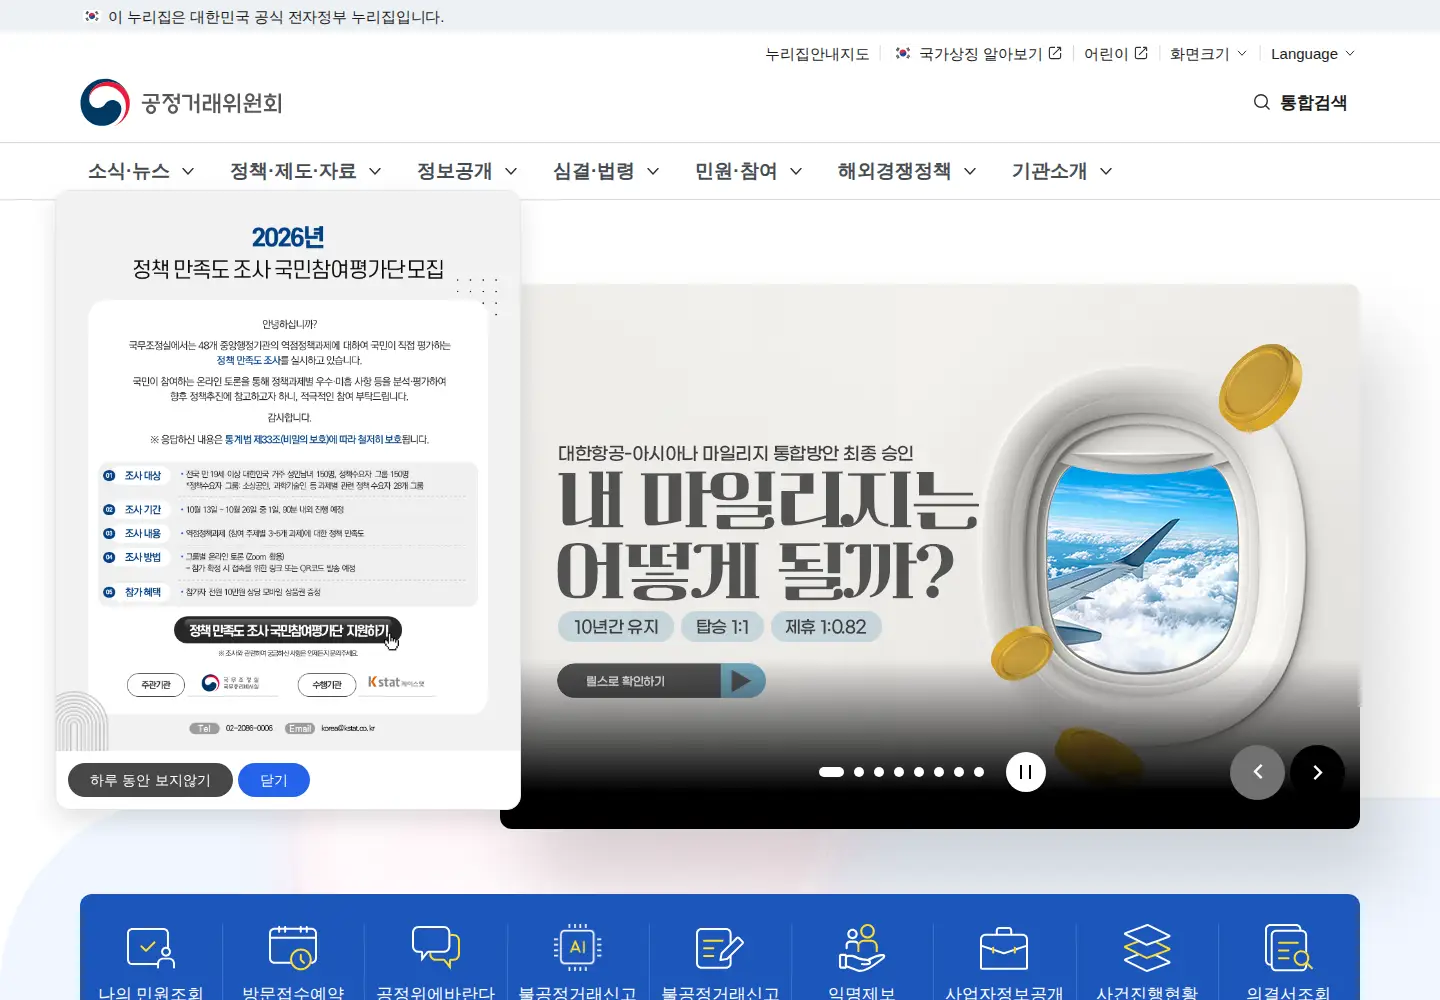
Task: Click 하루 동안 보지않기 on the popup
Action: [x=150, y=780]
